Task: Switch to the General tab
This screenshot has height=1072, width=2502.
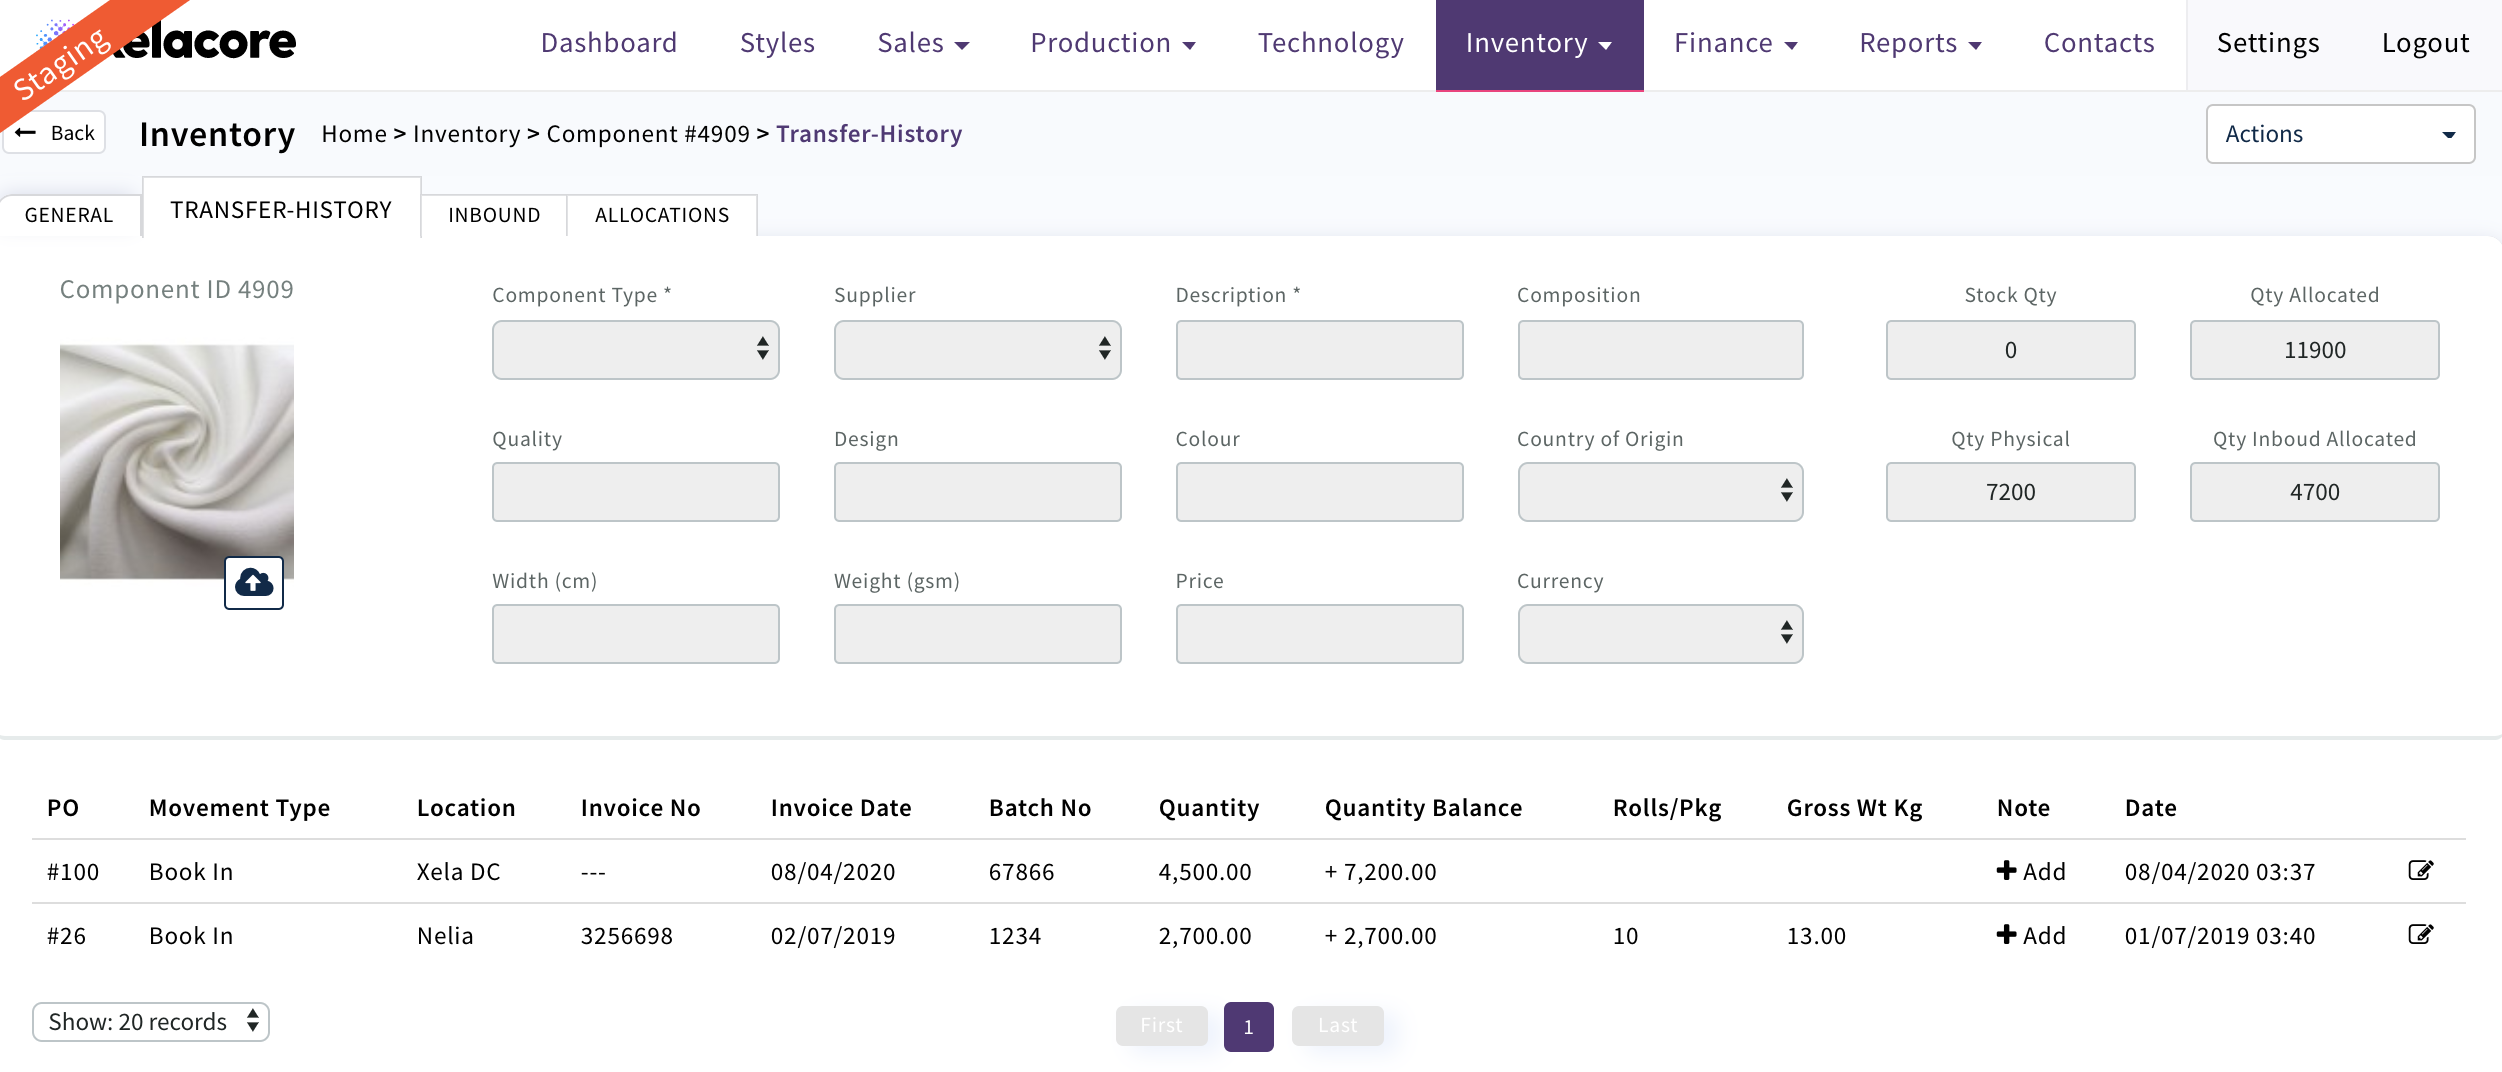Action: [x=69, y=215]
